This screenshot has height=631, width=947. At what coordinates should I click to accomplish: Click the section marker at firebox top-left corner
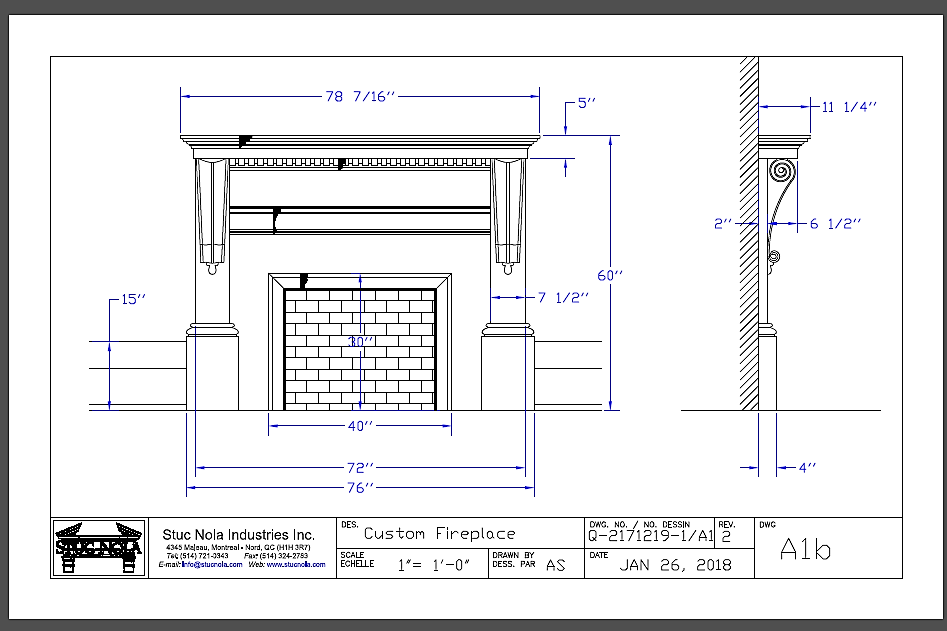(304, 281)
